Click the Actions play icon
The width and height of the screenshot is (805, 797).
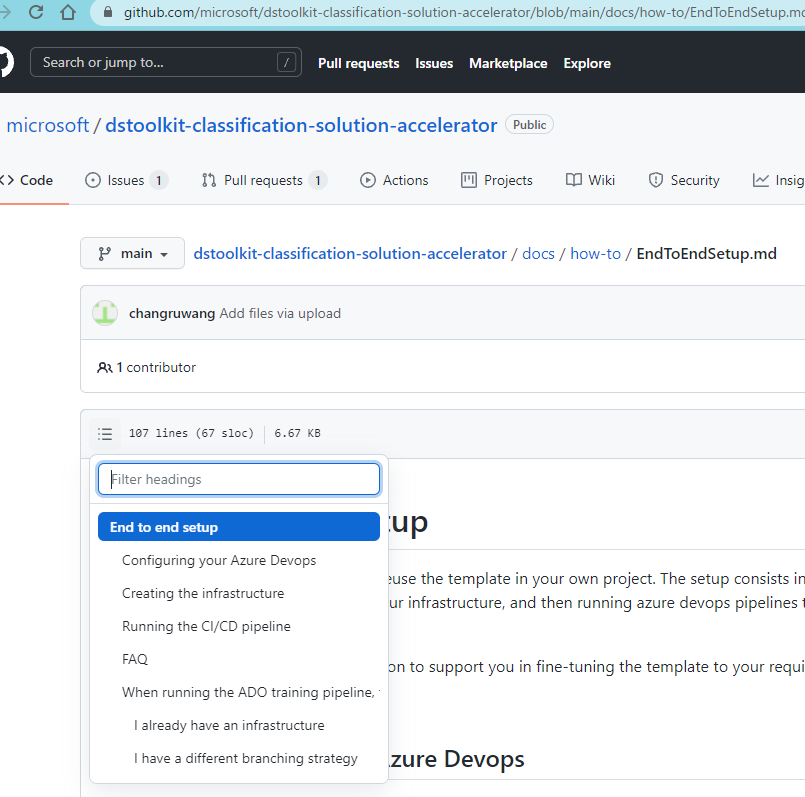[x=368, y=180]
